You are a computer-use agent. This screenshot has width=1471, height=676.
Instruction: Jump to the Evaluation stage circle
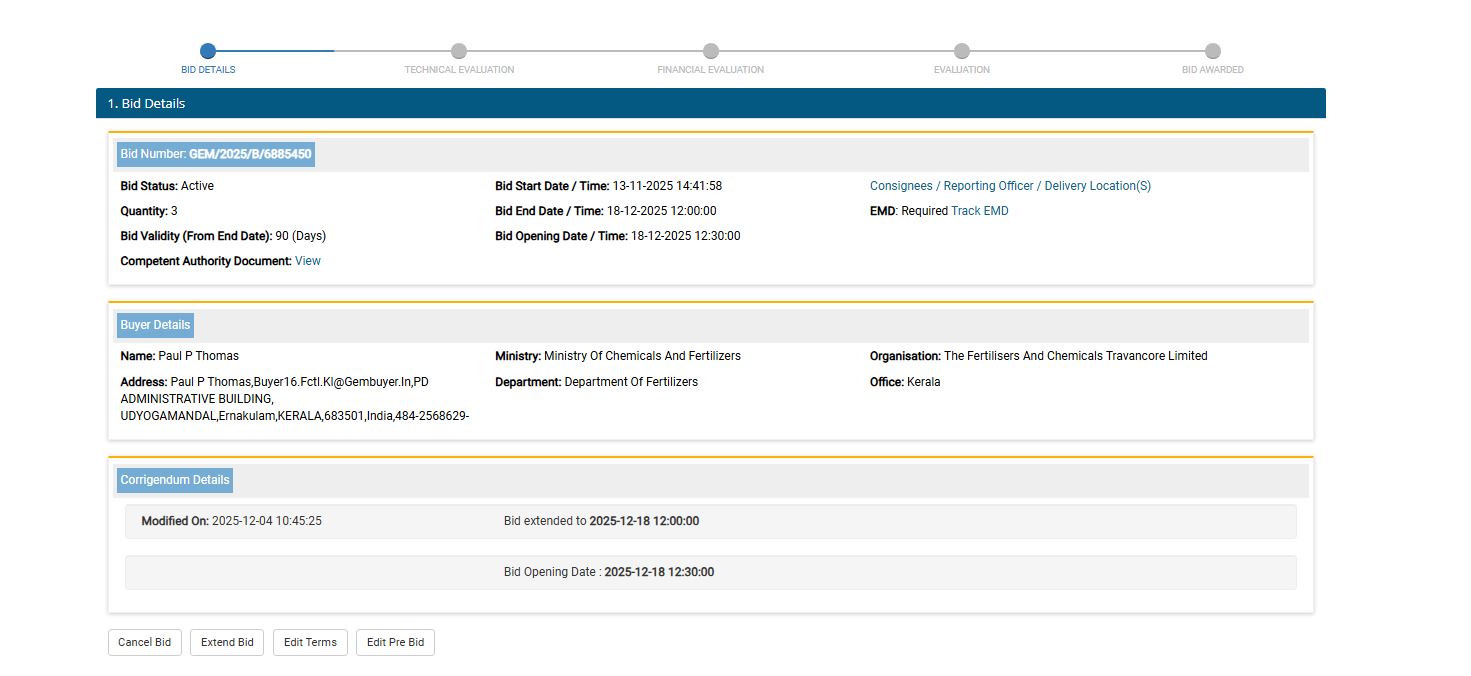click(961, 51)
